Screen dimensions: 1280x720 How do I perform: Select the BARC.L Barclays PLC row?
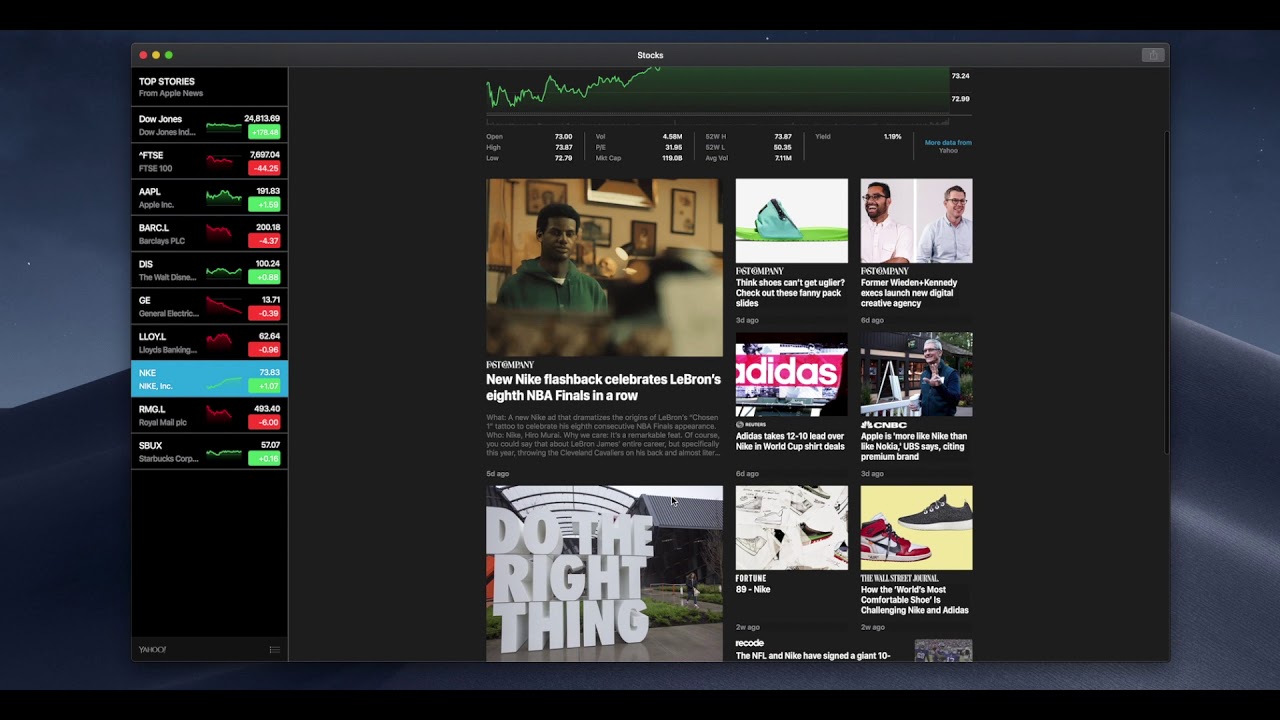[209, 234]
